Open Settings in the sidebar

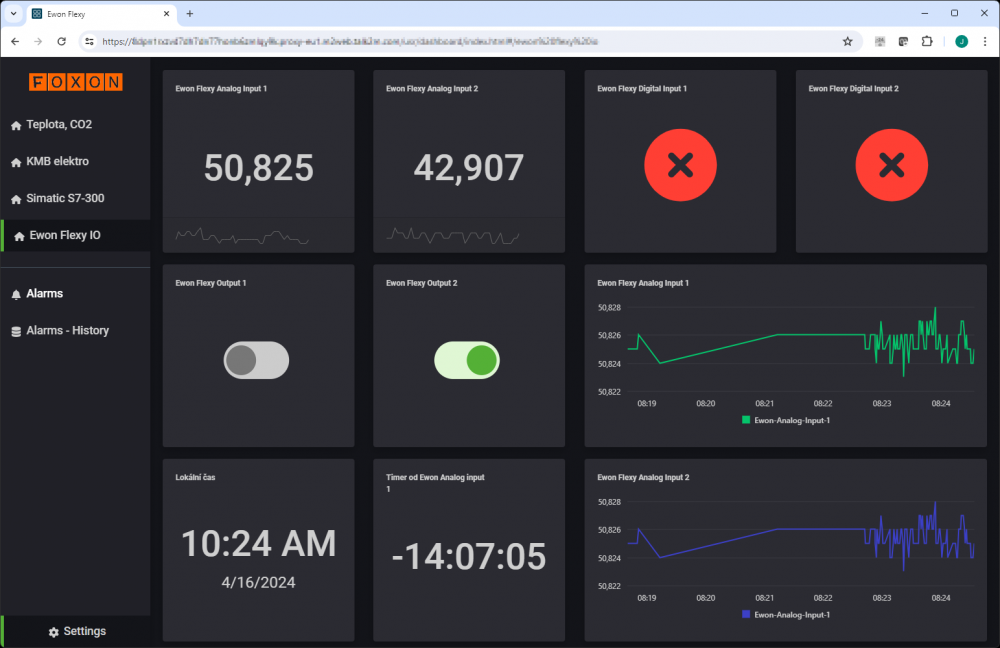tap(75, 631)
